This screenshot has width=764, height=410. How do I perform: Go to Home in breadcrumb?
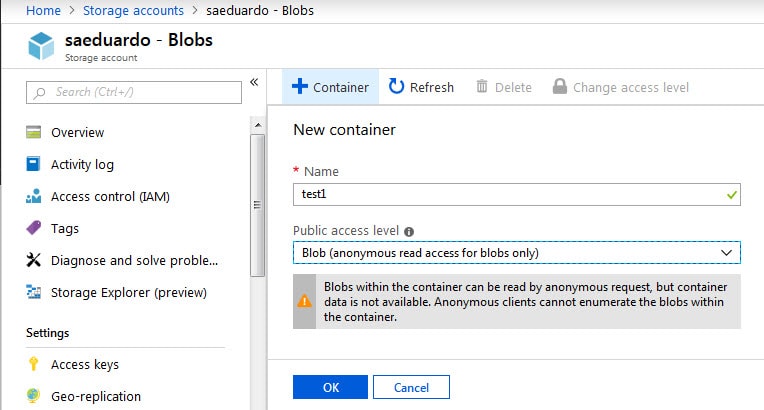[43, 10]
